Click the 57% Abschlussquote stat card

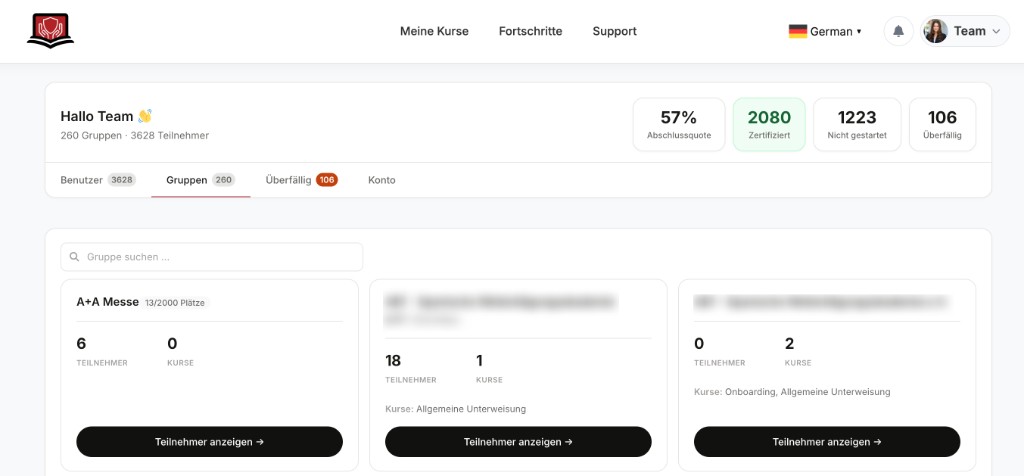coord(679,125)
